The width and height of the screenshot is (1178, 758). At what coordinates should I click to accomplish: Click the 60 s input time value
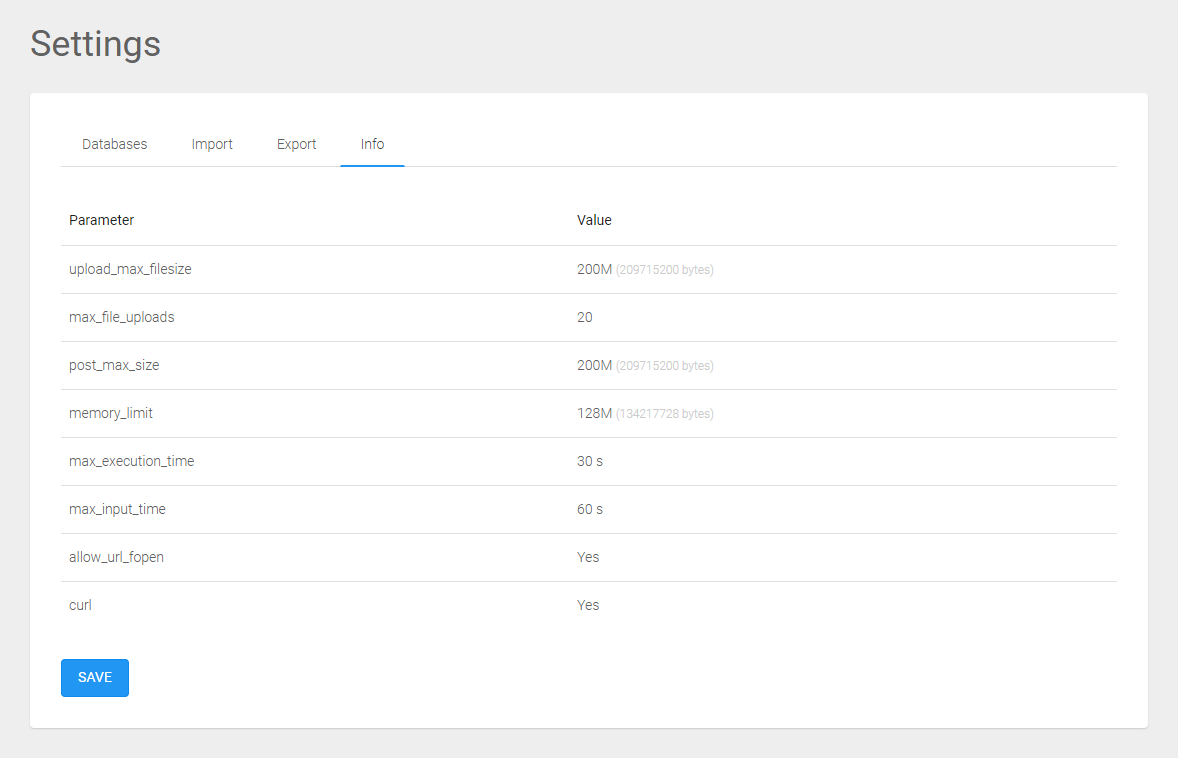pos(590,509)
